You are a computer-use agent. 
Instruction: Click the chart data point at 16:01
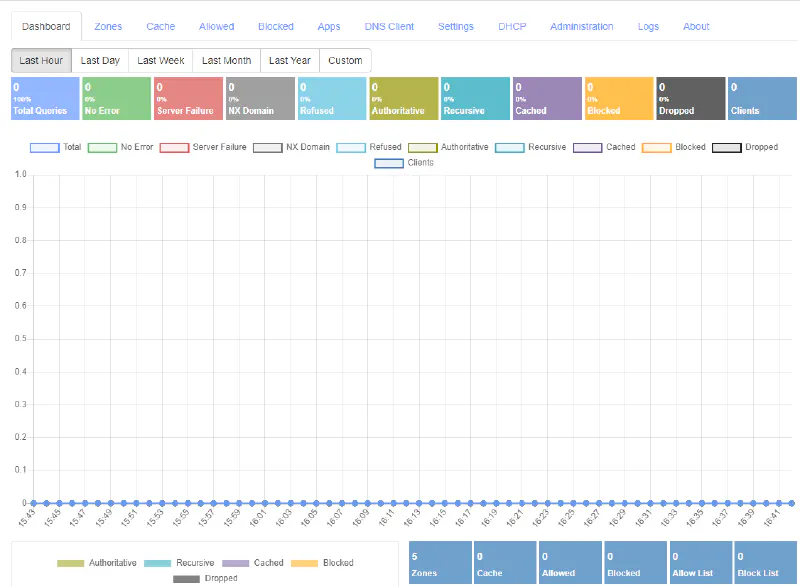pyautogui.click(x=265, y=503)
